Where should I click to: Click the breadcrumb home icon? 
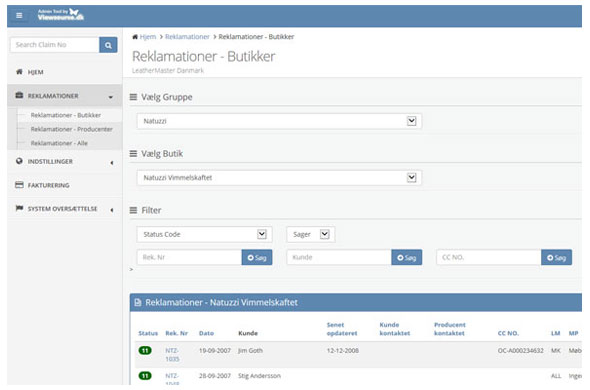tap(135, 37)
